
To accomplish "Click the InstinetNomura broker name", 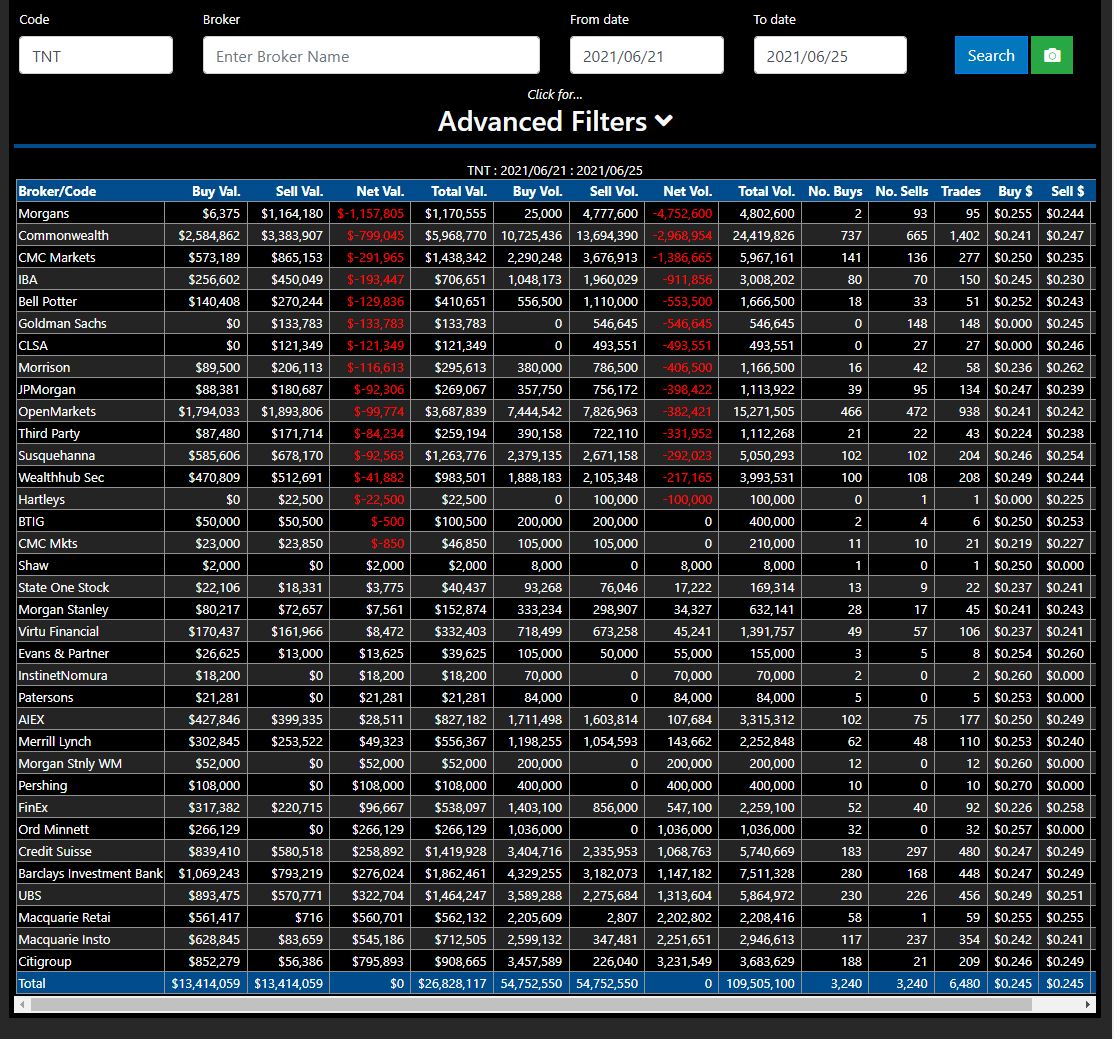I will click(x=63, y=676).
